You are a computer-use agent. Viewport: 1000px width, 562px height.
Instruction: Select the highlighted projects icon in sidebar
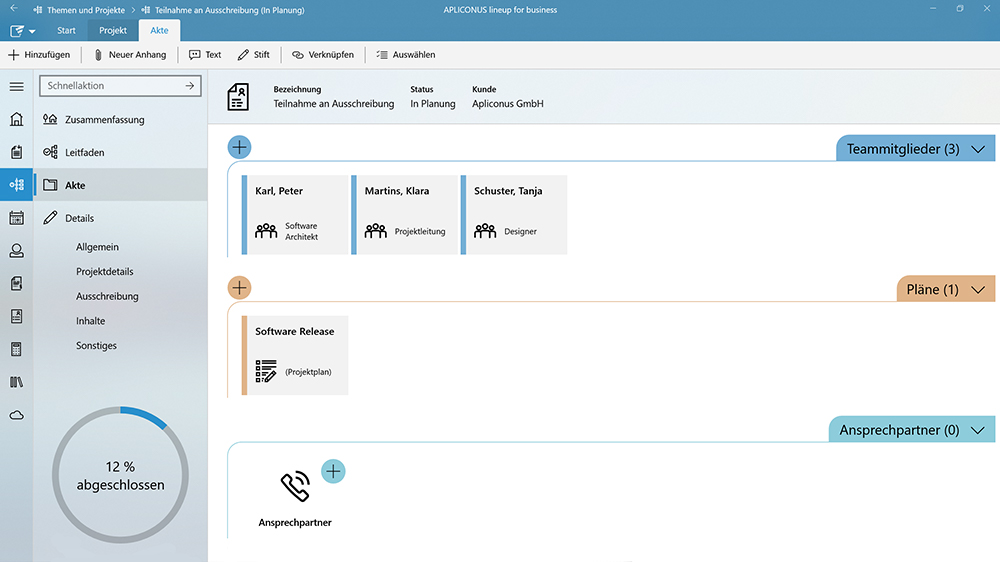[17, 185]
